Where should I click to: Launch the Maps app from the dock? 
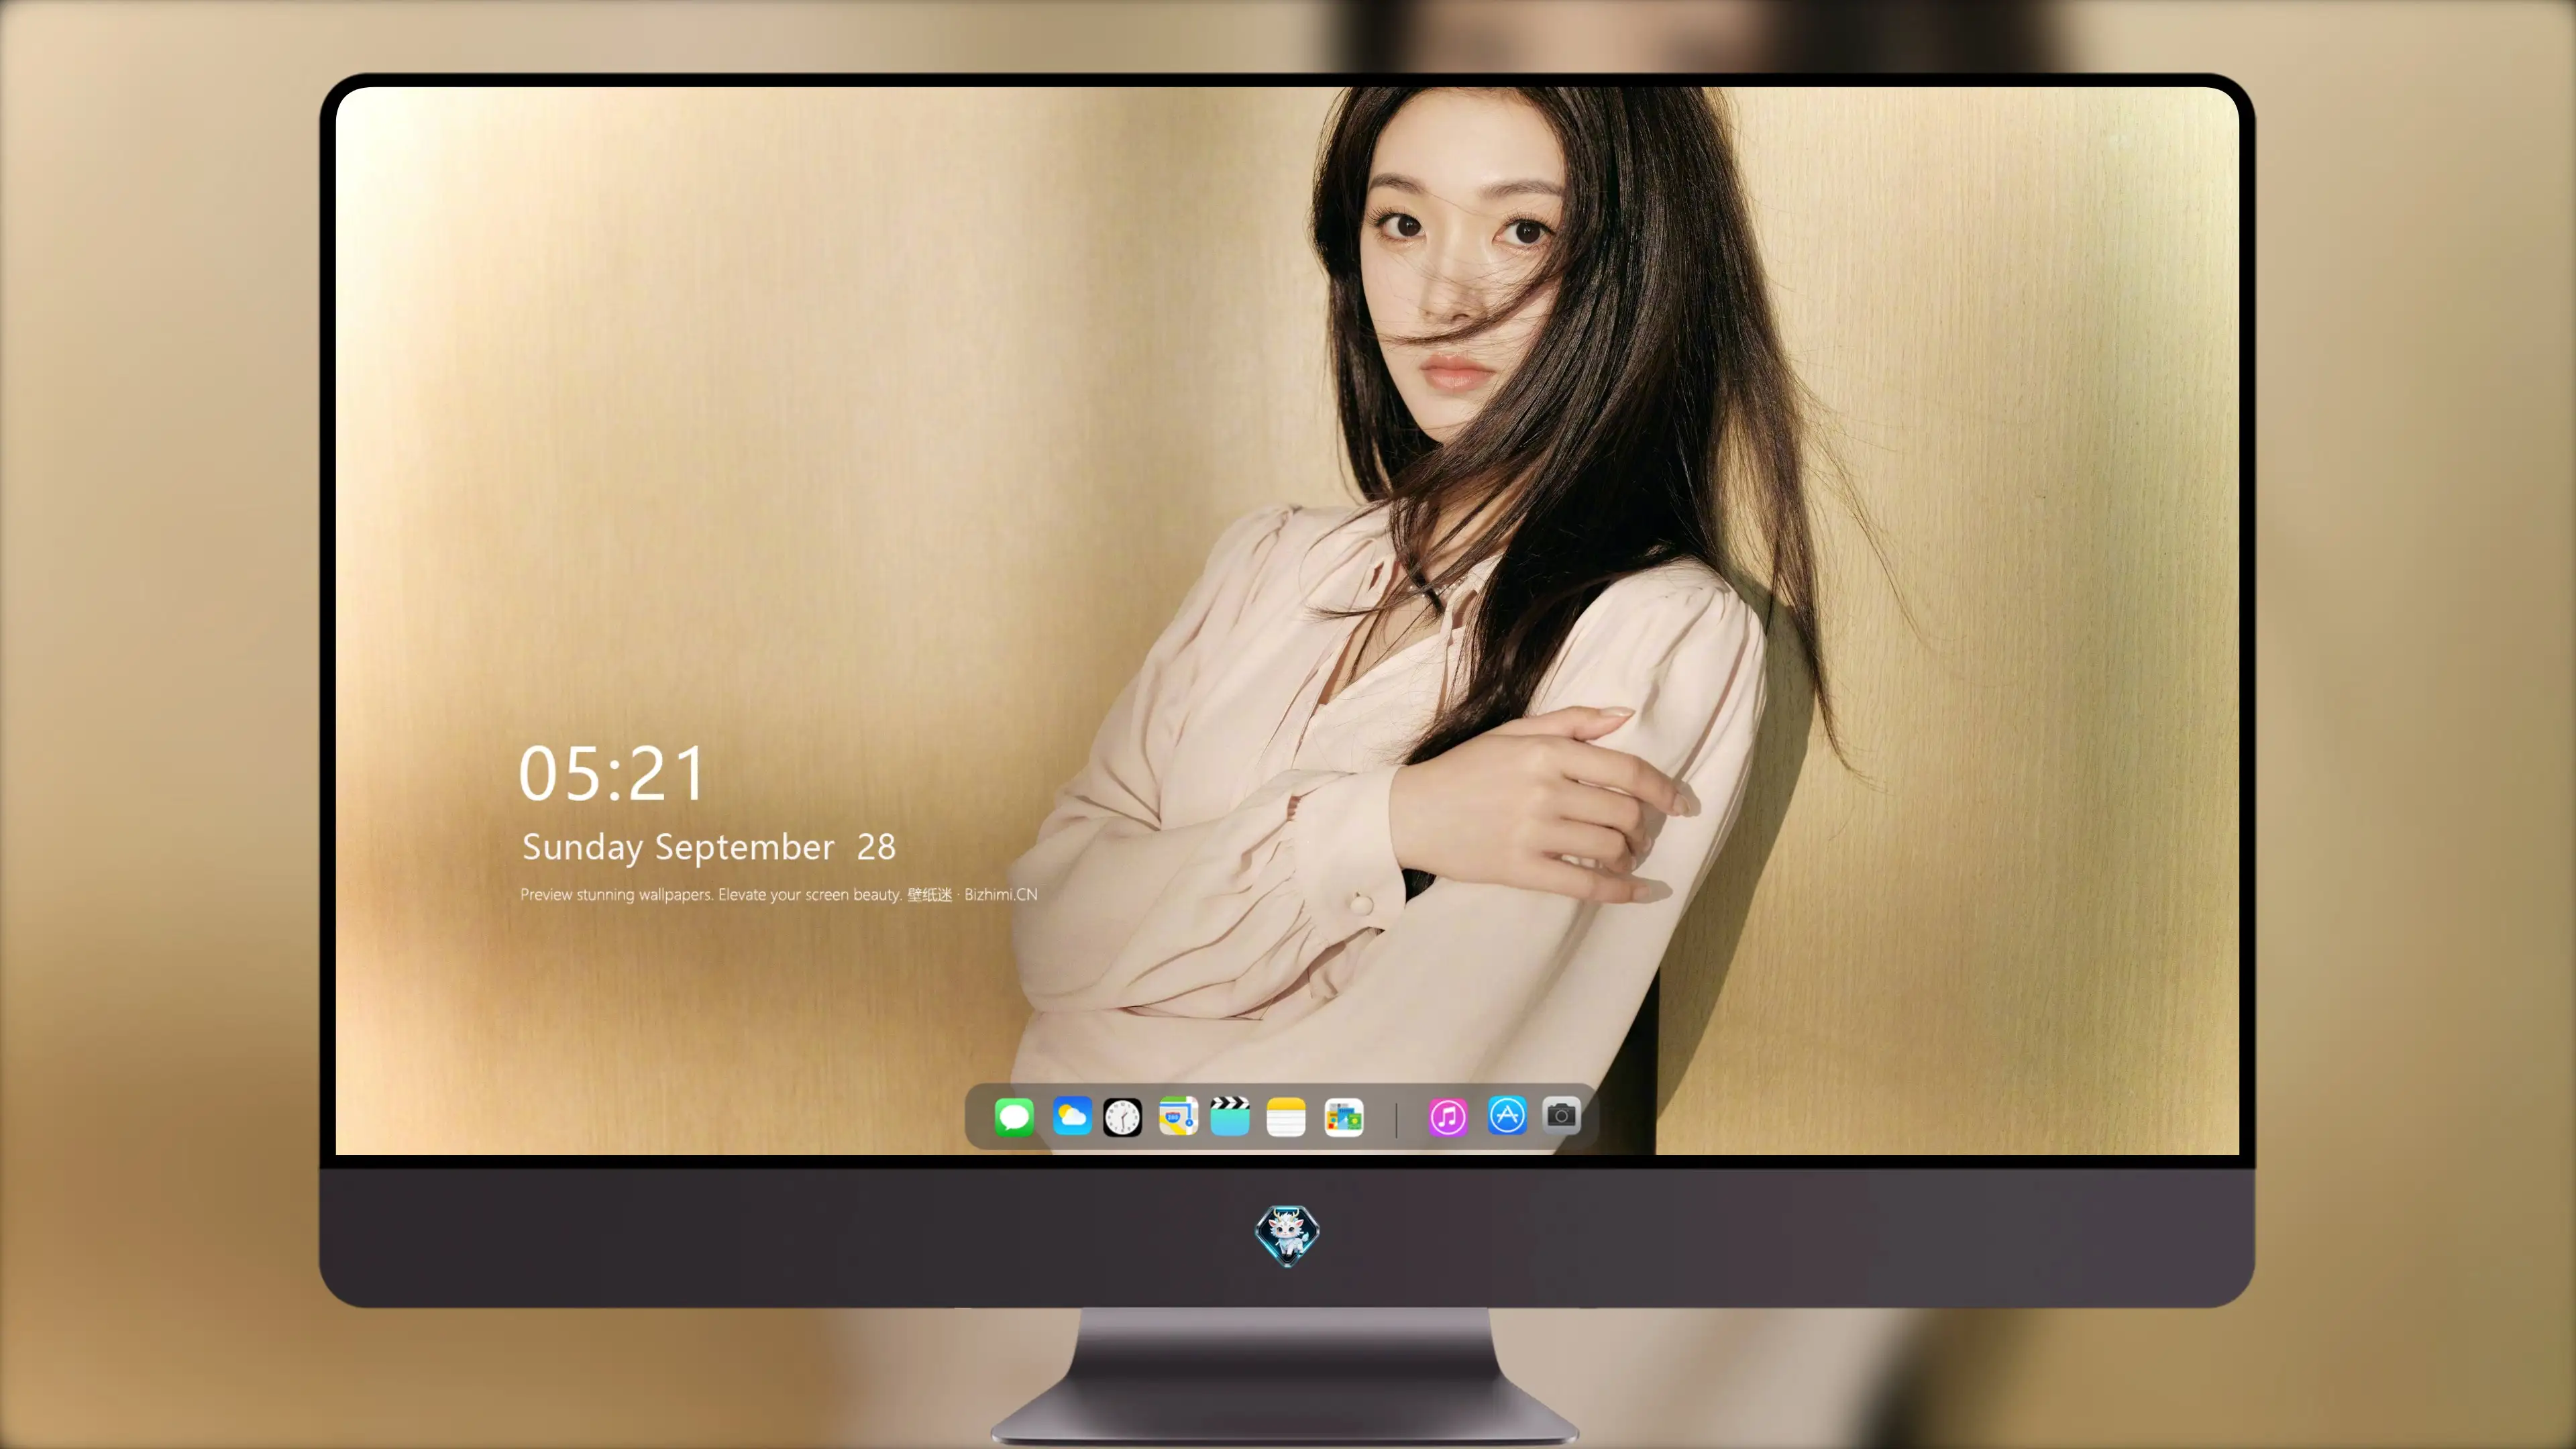coord(1178,1116)
